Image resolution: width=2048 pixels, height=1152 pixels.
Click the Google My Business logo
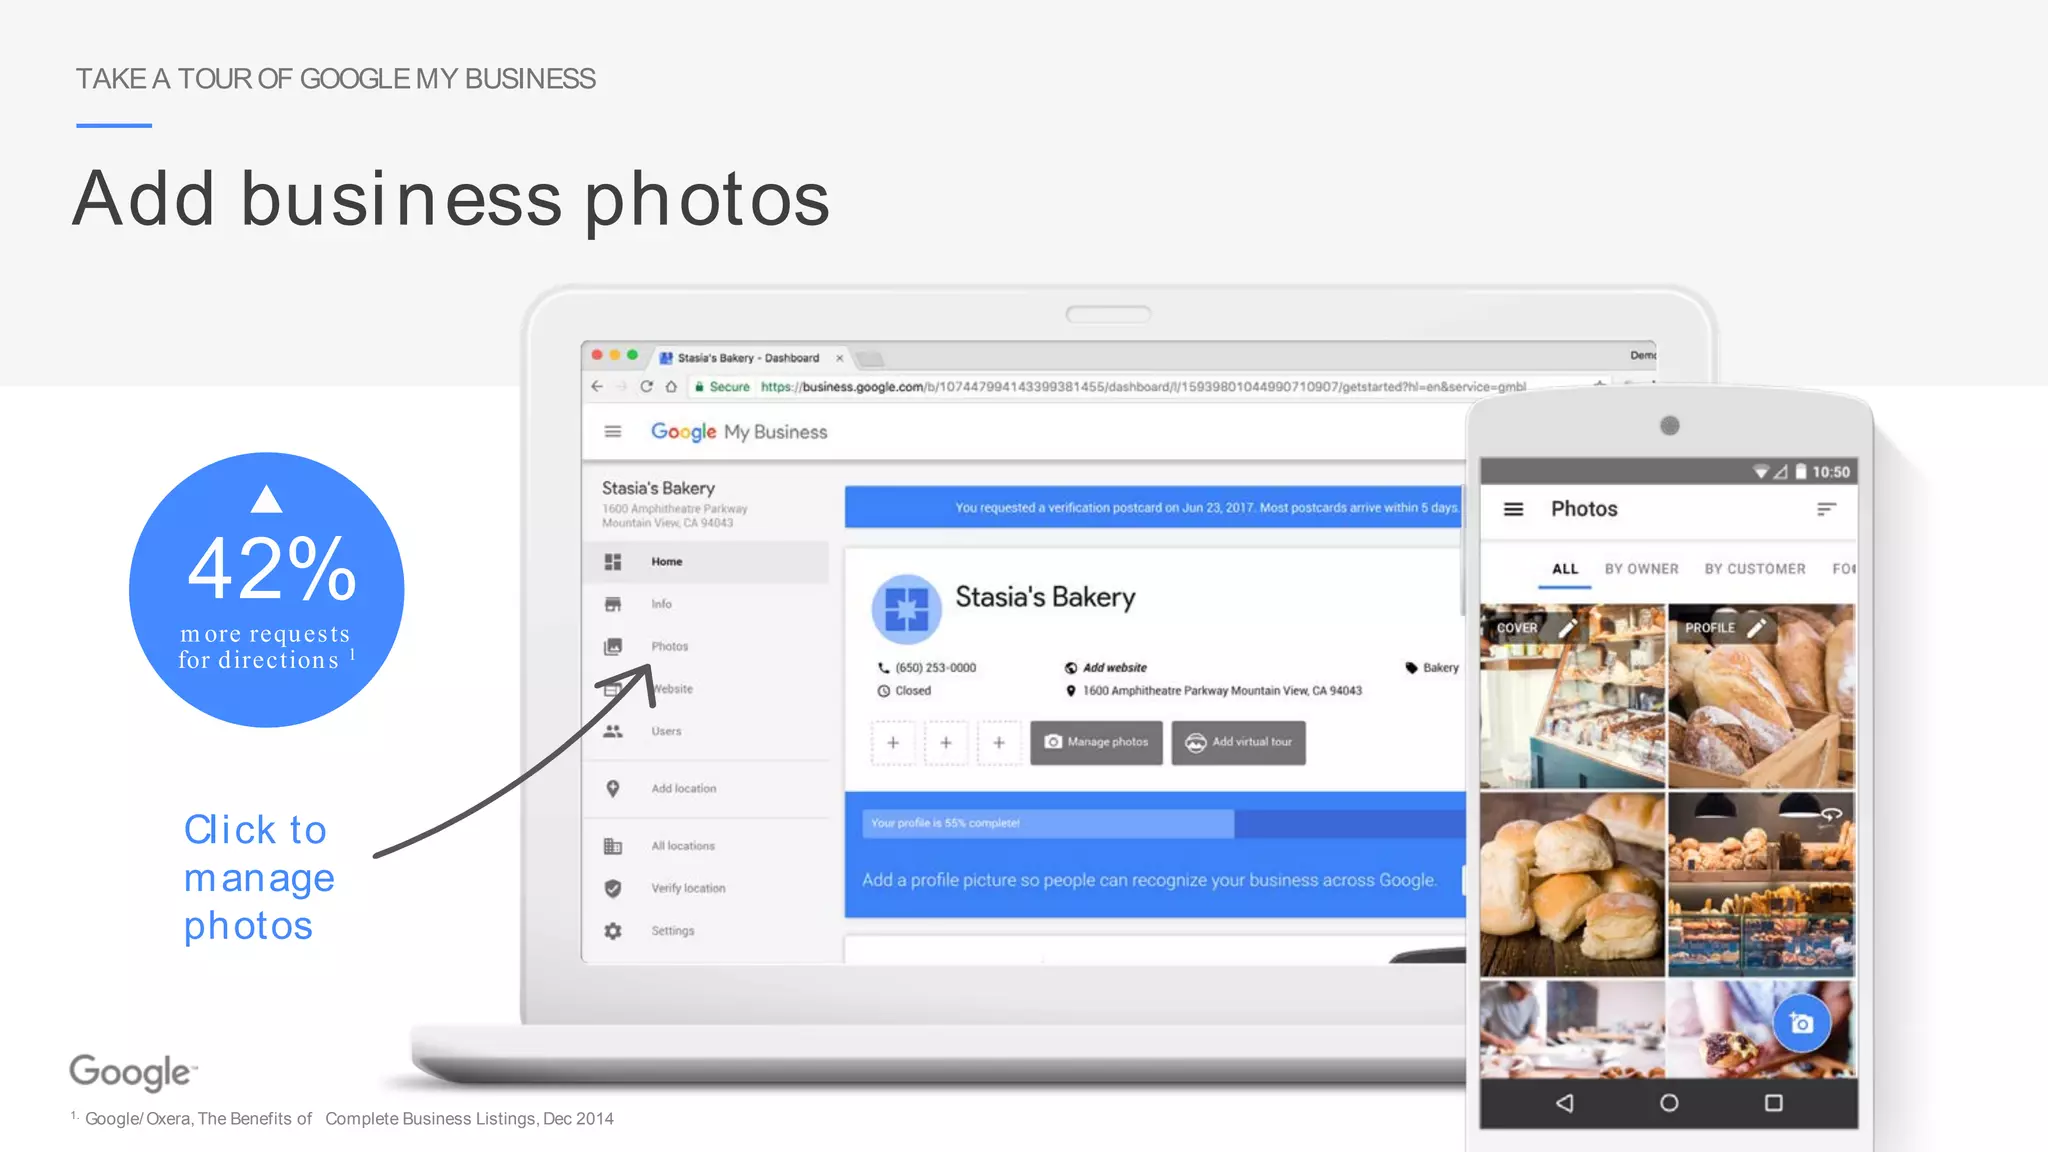[739, 432]
